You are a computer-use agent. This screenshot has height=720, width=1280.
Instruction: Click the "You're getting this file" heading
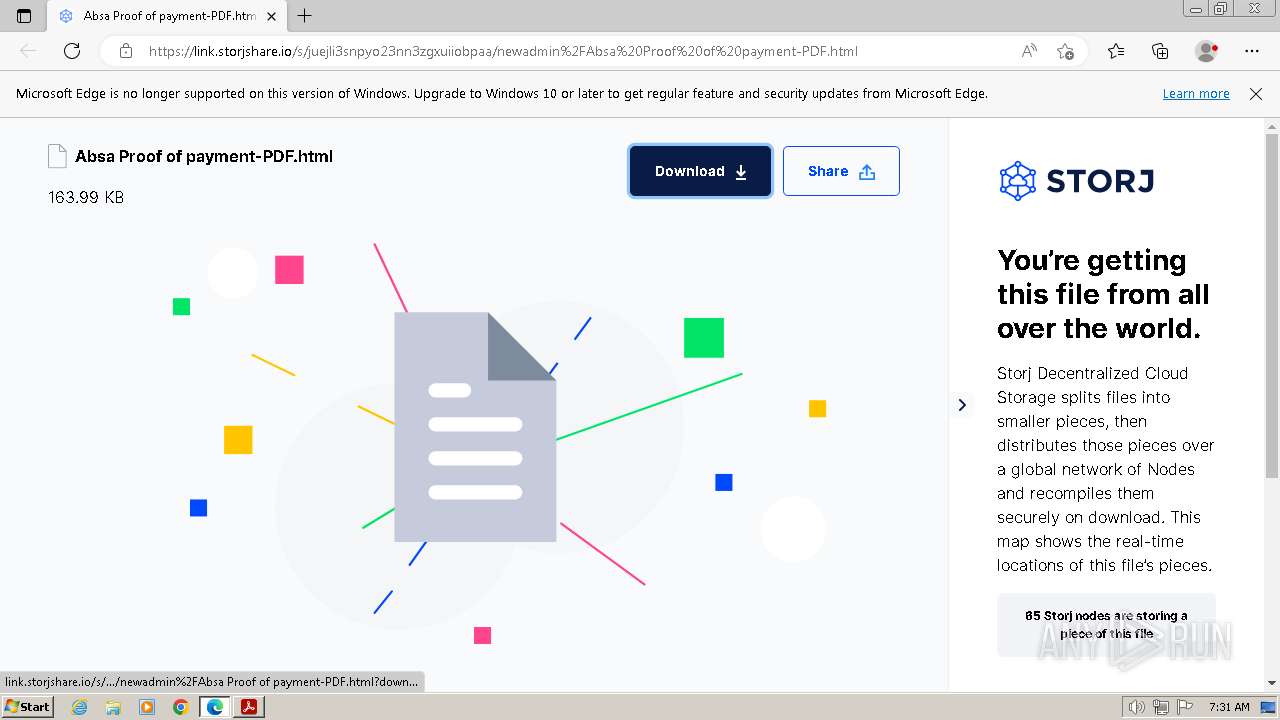[x=1103, y=294]
